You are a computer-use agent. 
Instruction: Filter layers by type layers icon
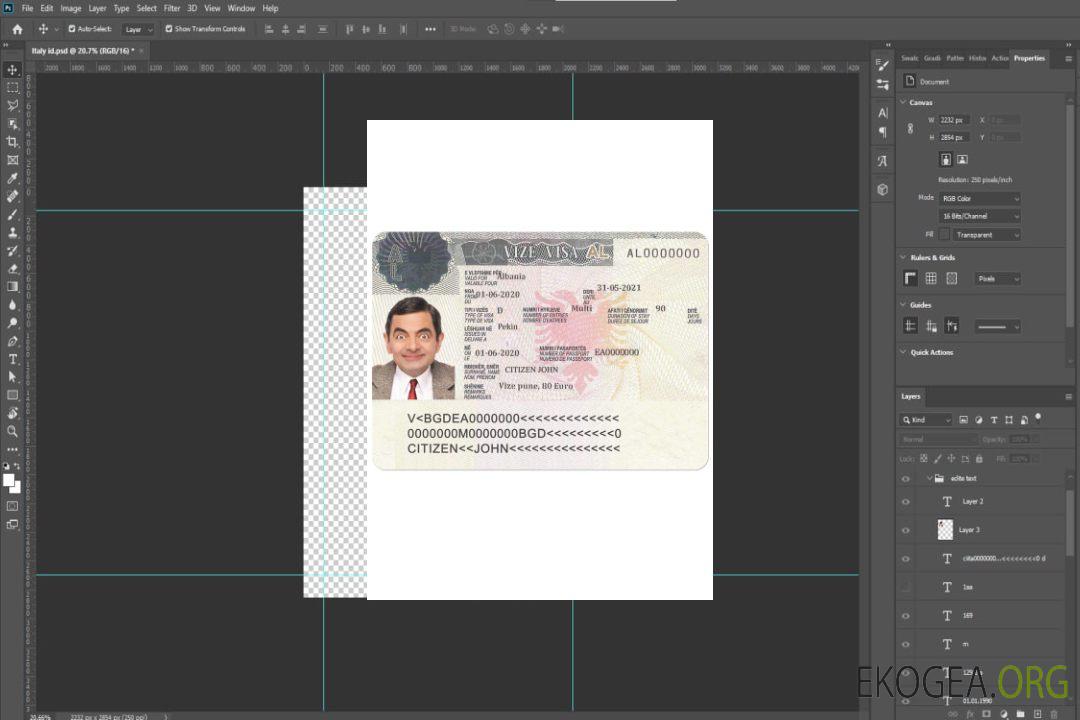[x=993, y=420]
